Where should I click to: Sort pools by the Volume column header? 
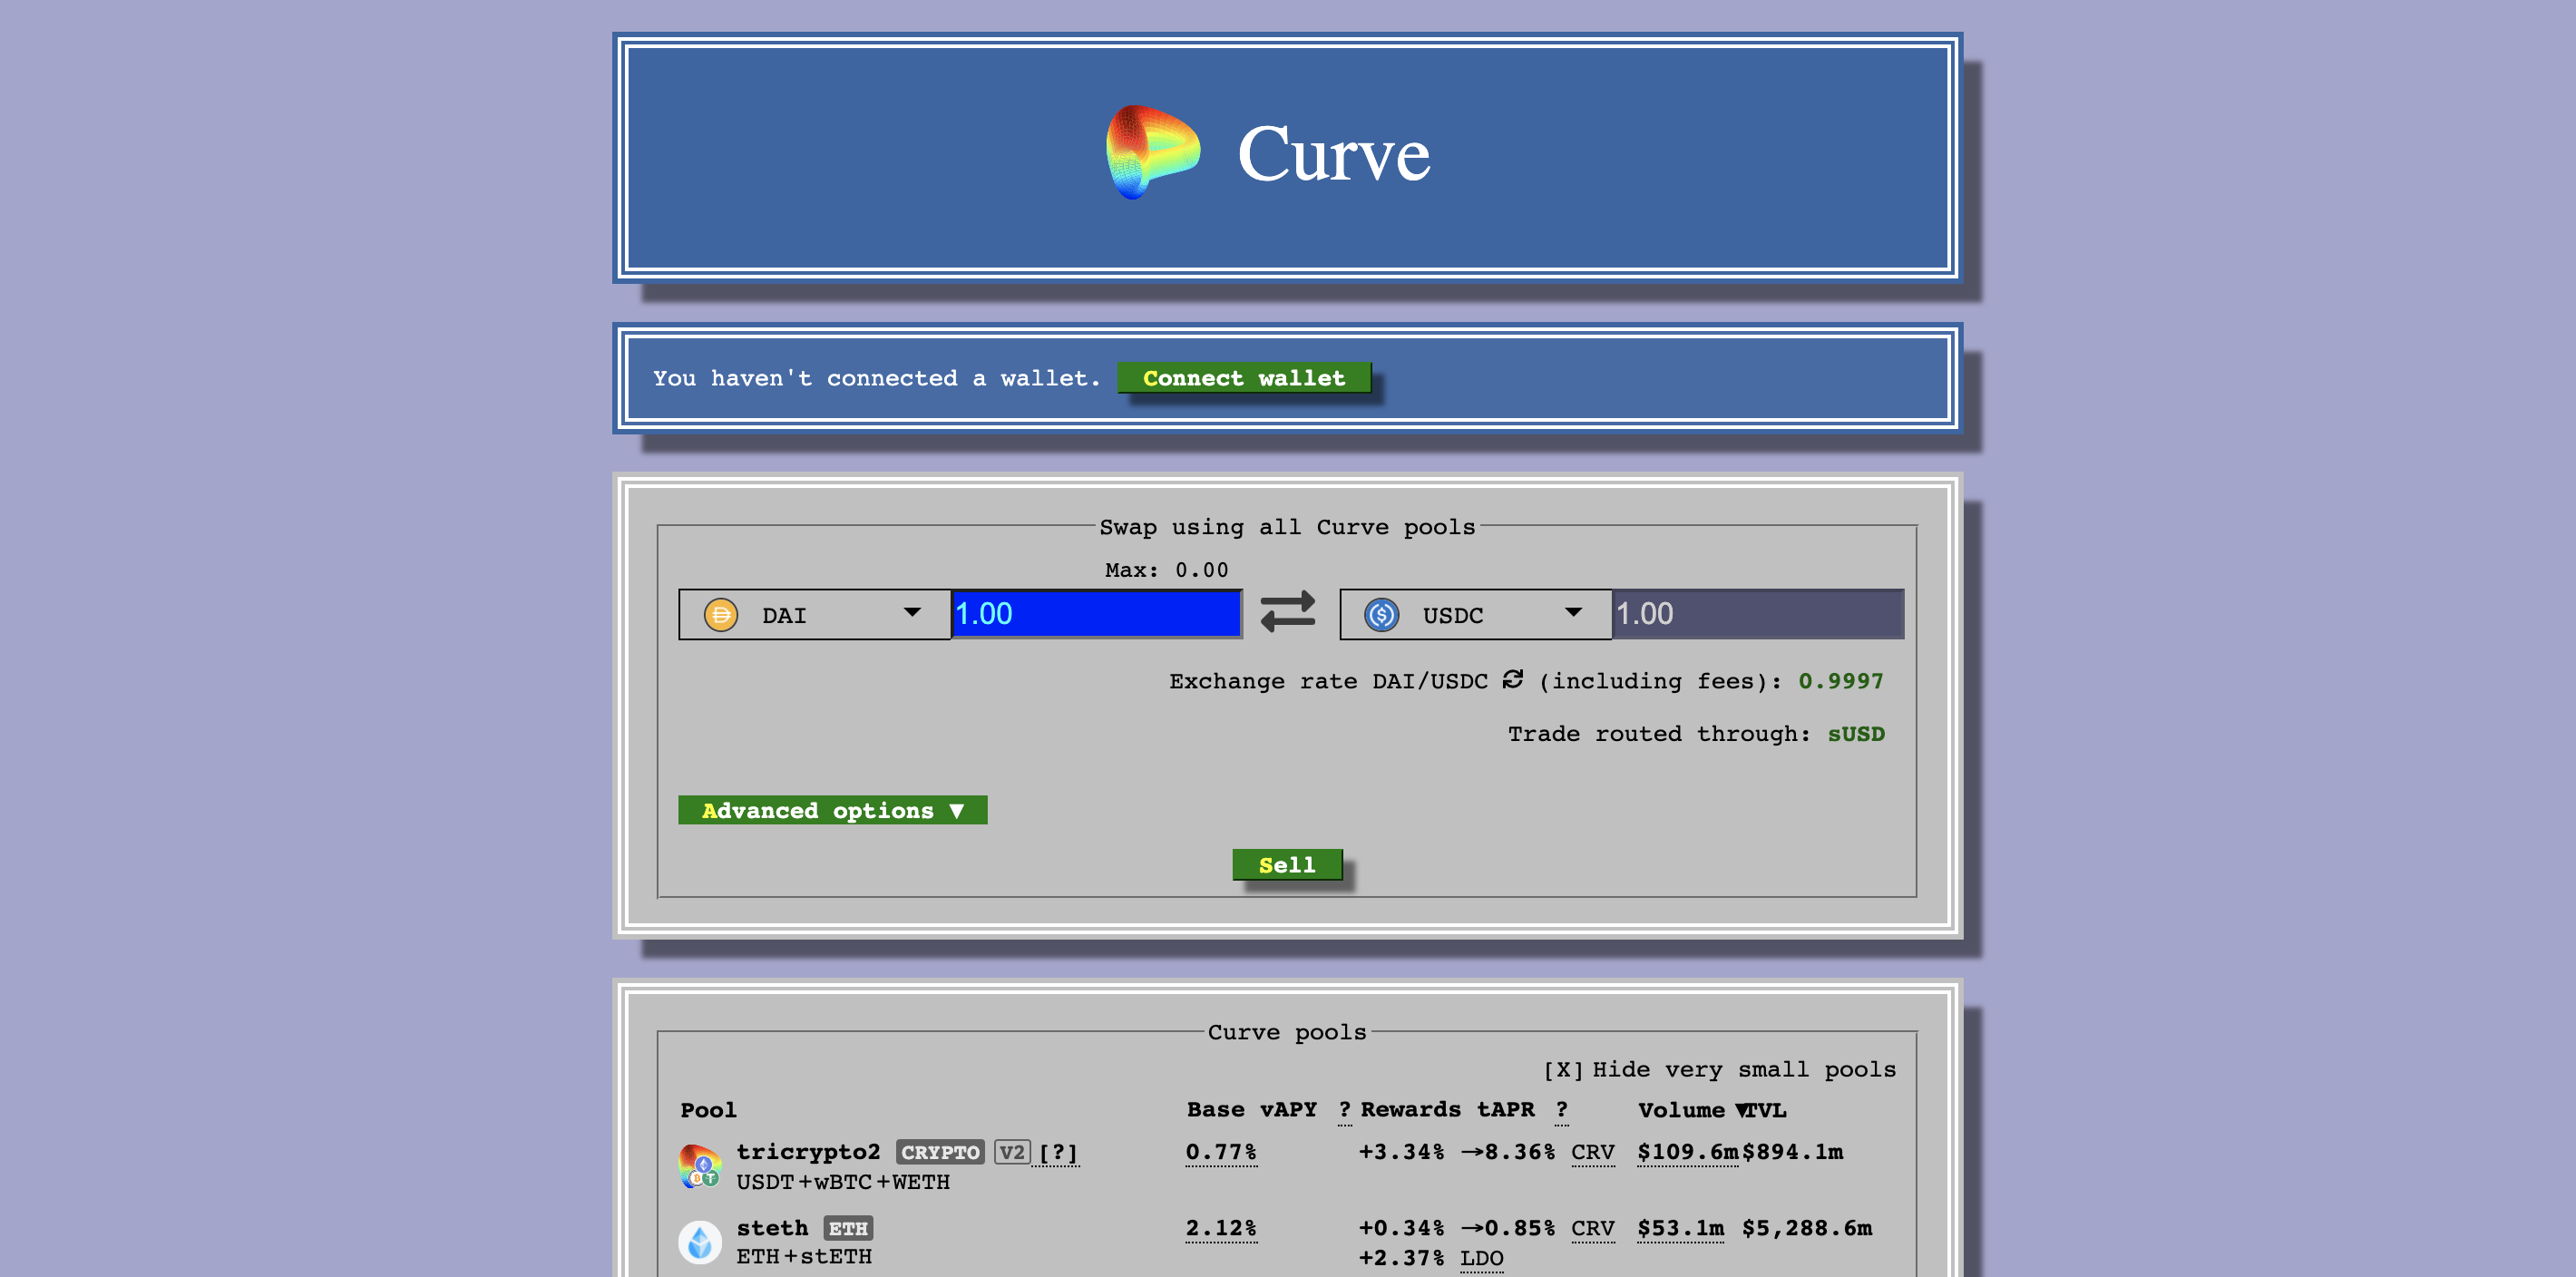point(1680,1110)
